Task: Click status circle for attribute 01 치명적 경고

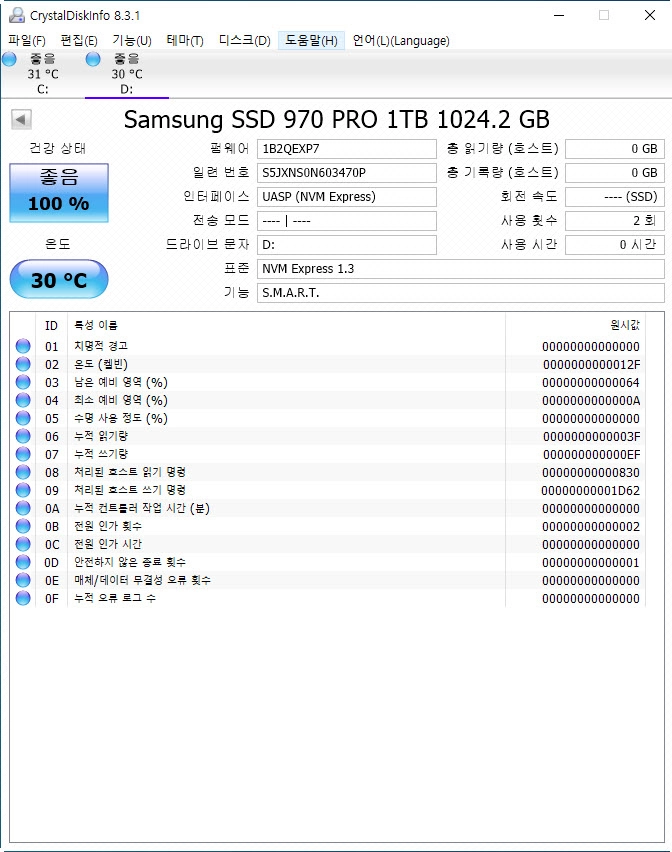Action: point(23,346)
